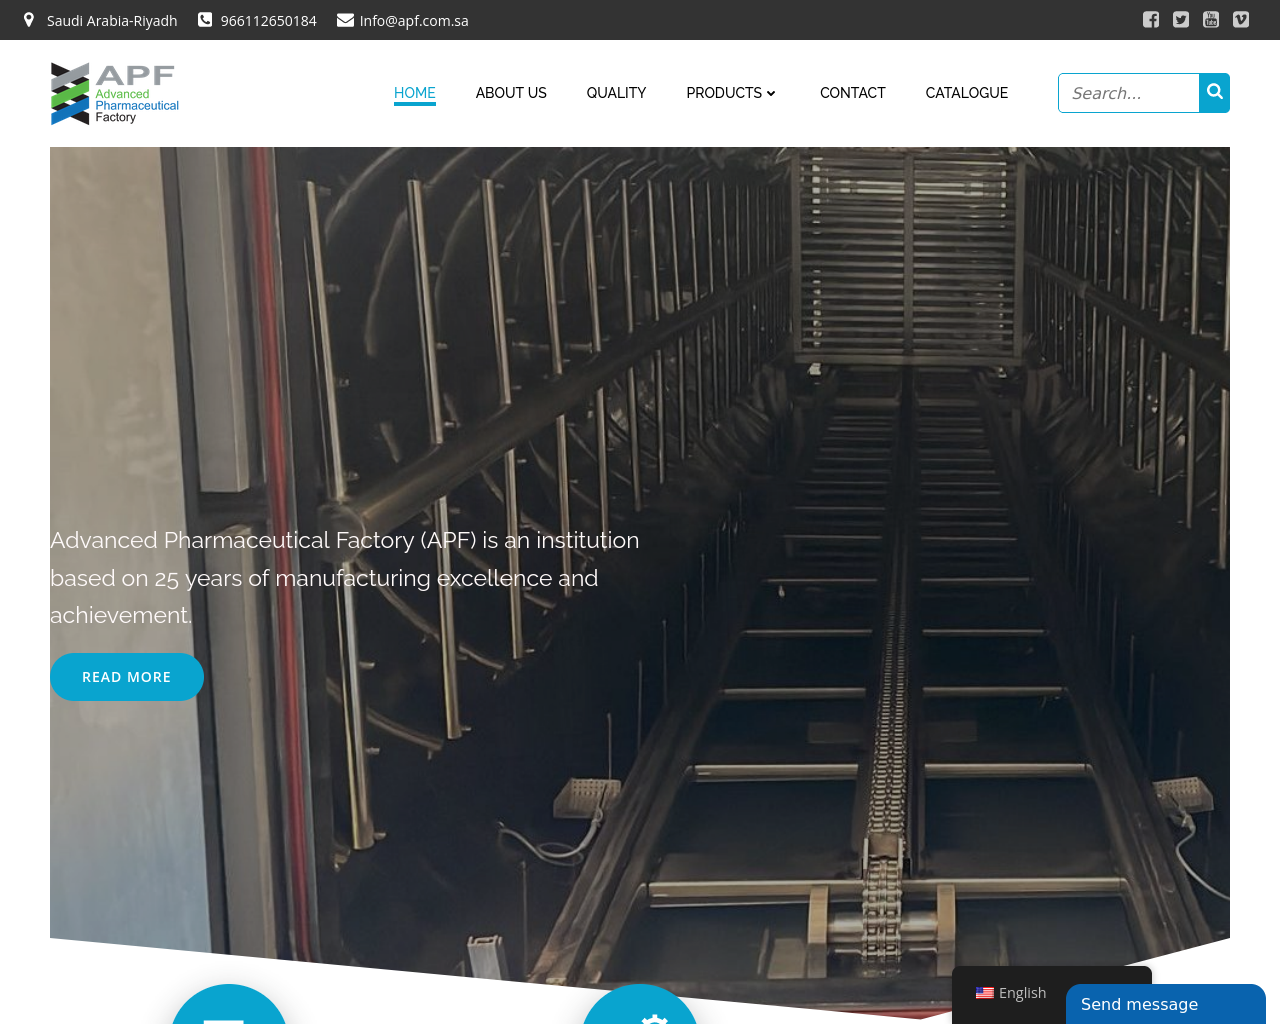Image resolution: width=1280 pixels, height=1024 pixels.
Task: Click the location pin icon
Action: pyautogui.click(x=29, y=20)
